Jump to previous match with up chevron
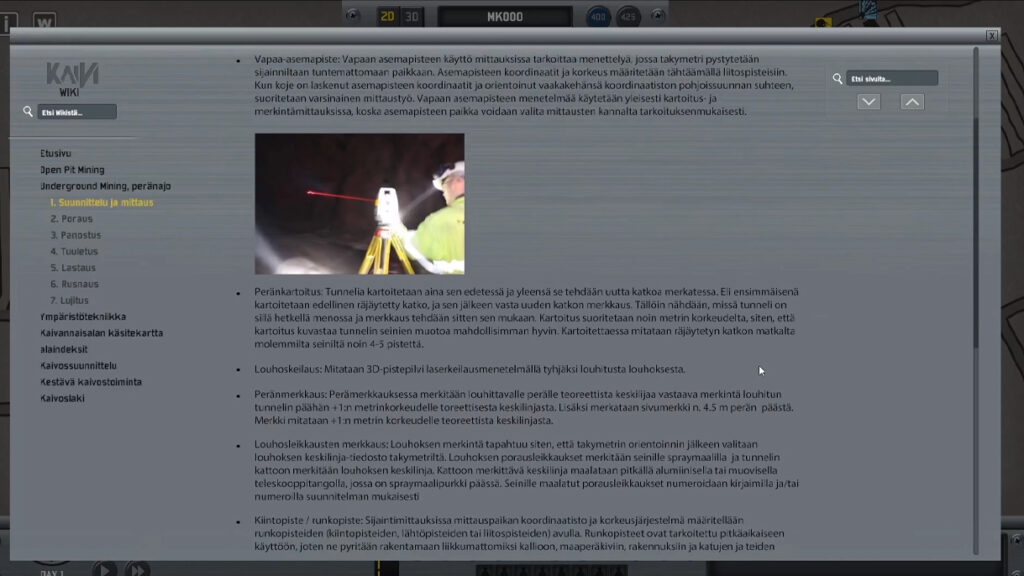The image size is (1024, 576). [912, 102]
